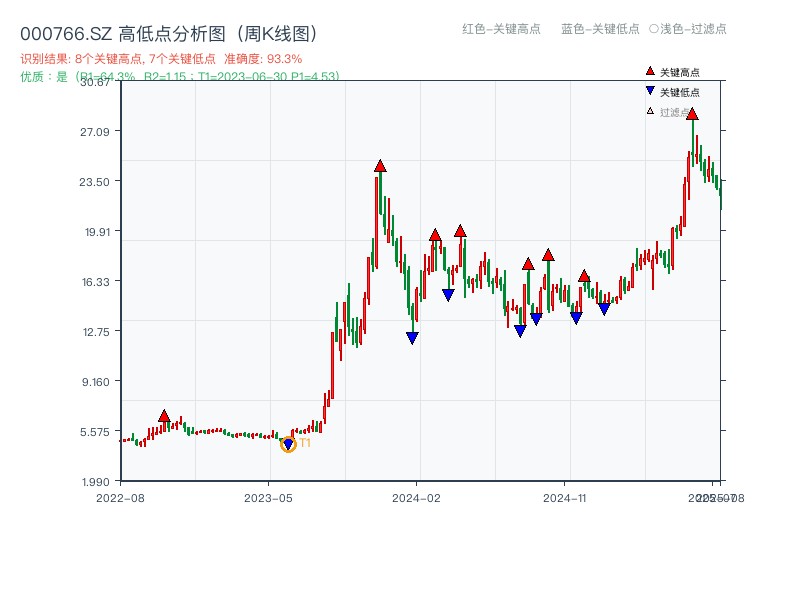Click the blue 关键低点 triangle legend icon

click(649, 91)
